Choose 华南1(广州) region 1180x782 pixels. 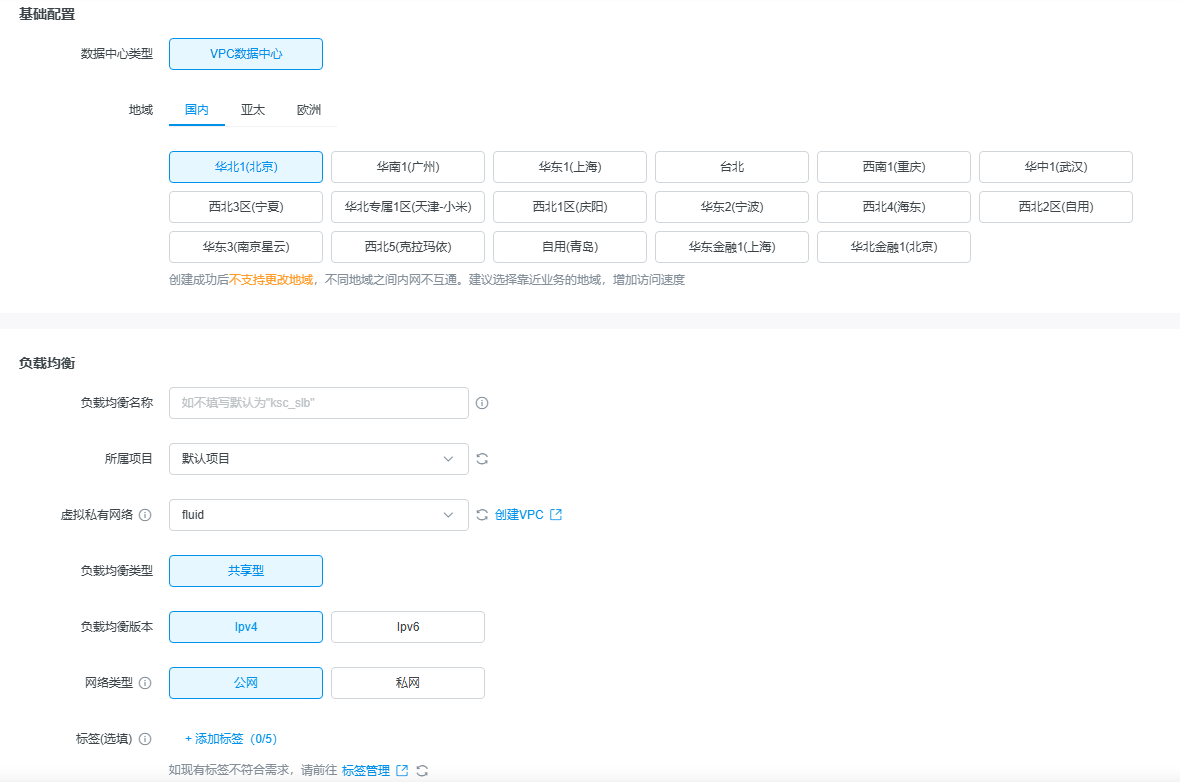(408, 167)
